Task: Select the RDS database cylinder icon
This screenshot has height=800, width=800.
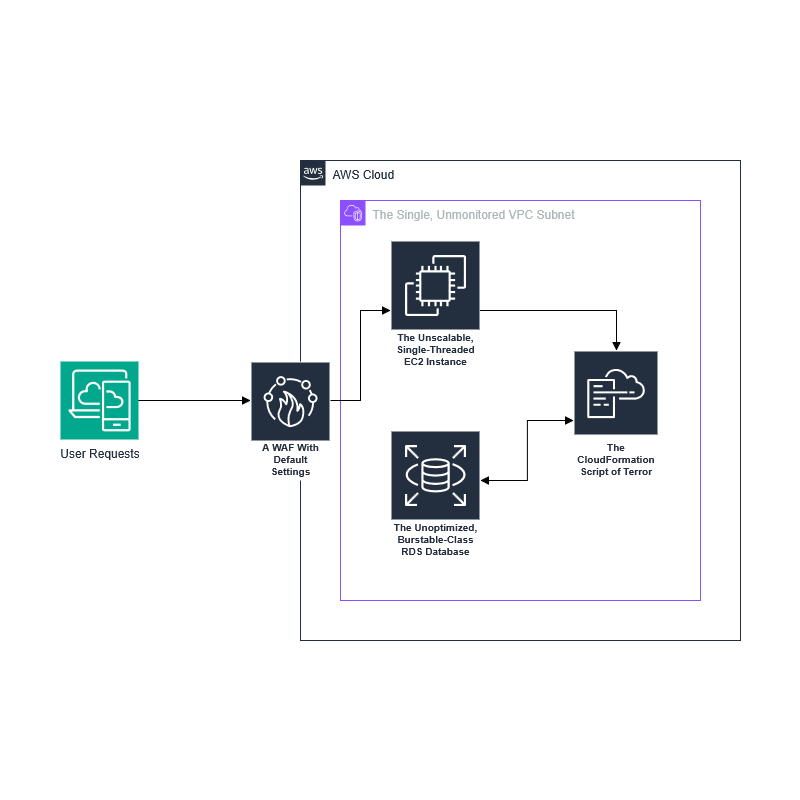Action: (x=435, y=475)
